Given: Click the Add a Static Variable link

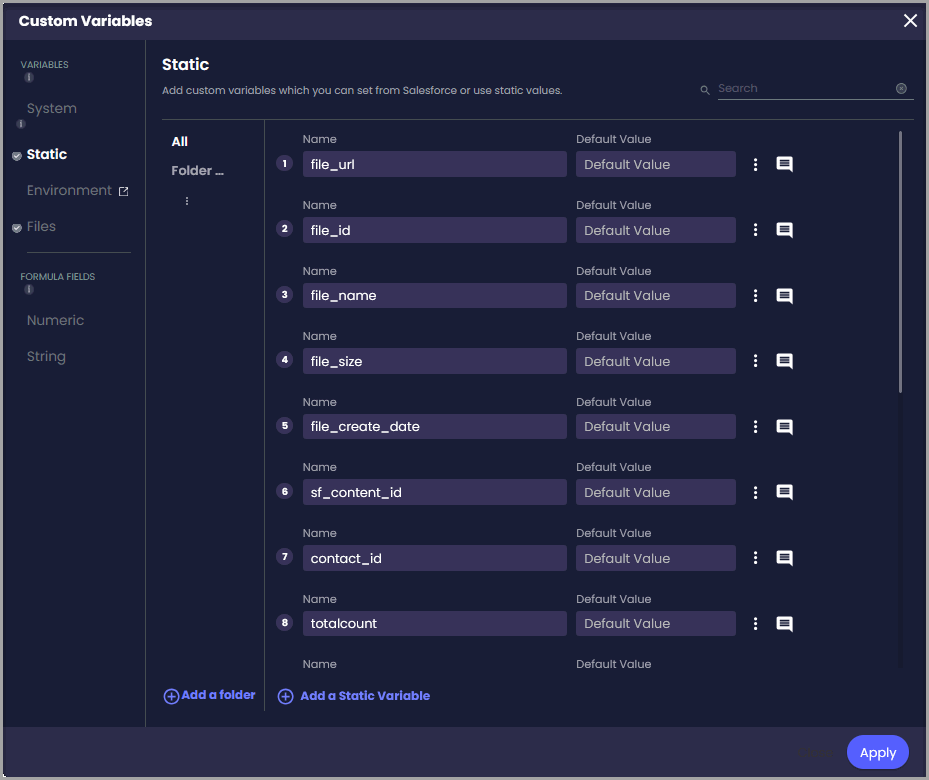Looking at the screenshot, I should coord(365,696).
